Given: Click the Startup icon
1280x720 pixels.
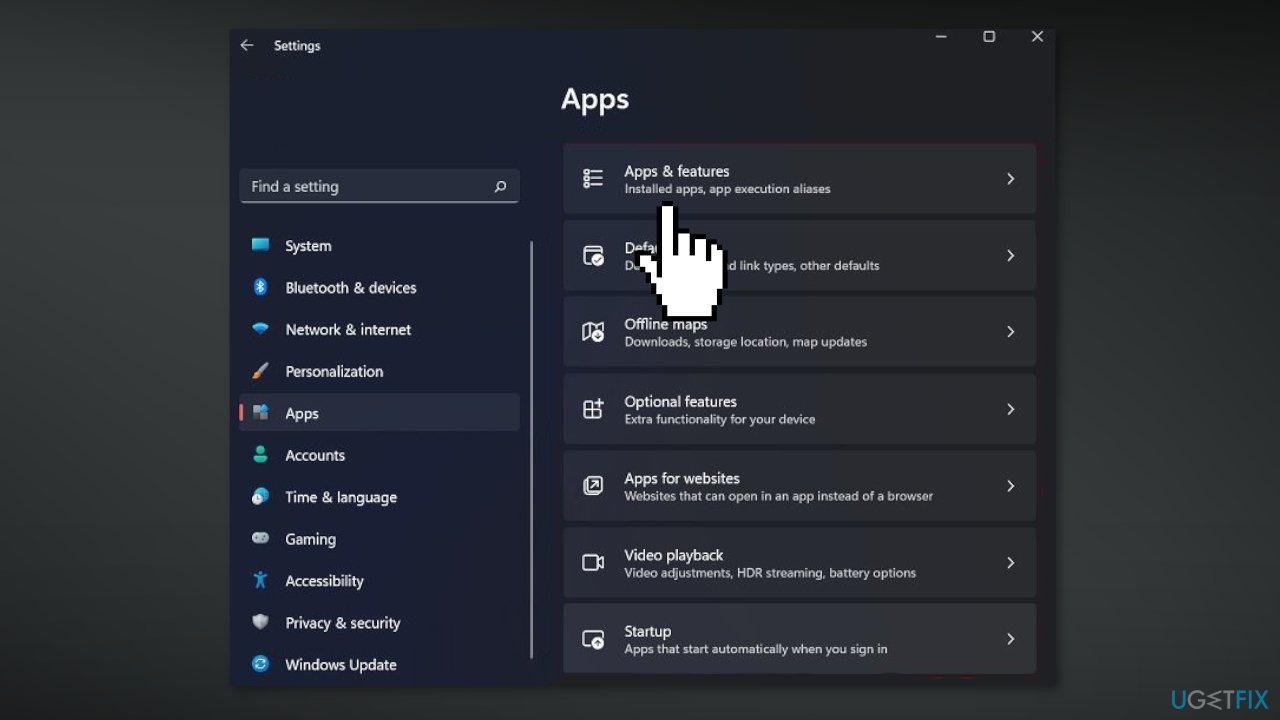Looking at the screenshot, I should coord(593,639).
